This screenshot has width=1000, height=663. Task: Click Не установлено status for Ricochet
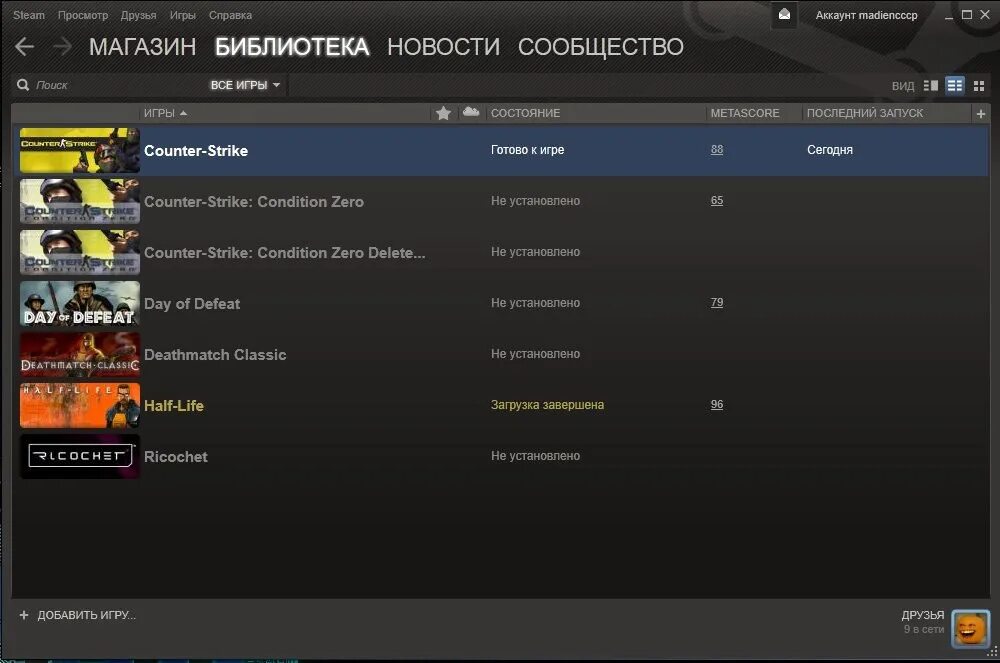[535, 456]
